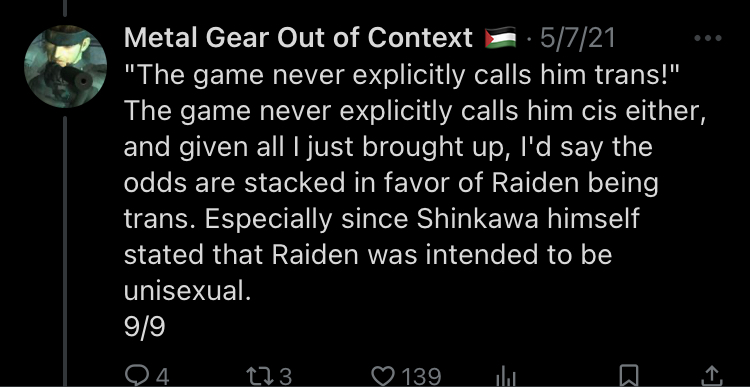Open the Metal Gear Out of Context avatar

(x=66, y=66)
